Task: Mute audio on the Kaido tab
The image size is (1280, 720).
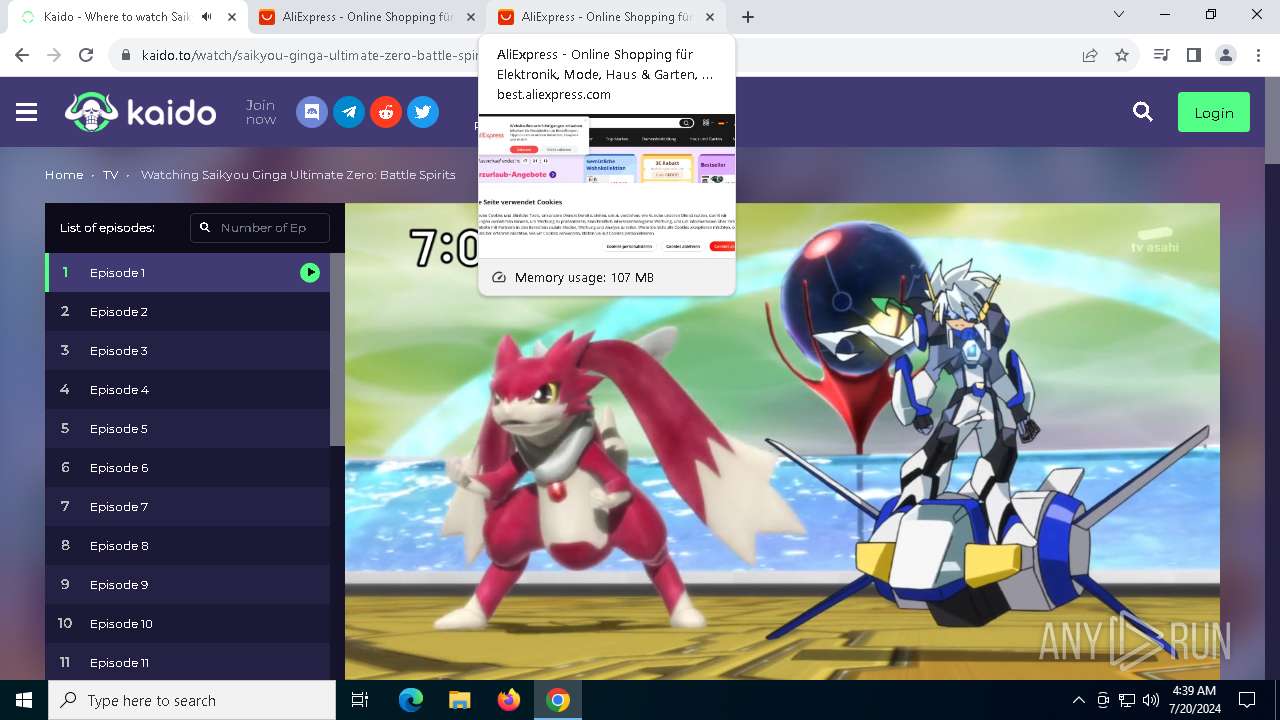Action: click(207, 17)
